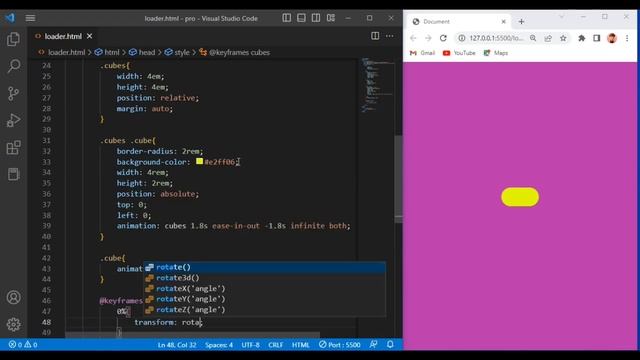Open the YouTube bookmark
Image resolution: width=640 pixels, height=360 pixels.
click(x=459, y=53)
